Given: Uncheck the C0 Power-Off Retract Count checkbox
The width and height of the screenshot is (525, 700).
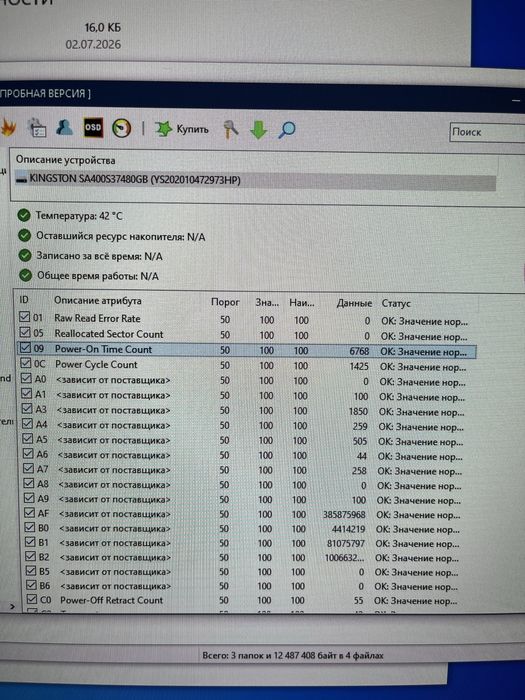Looking at the screenshot, I should 32,599.
